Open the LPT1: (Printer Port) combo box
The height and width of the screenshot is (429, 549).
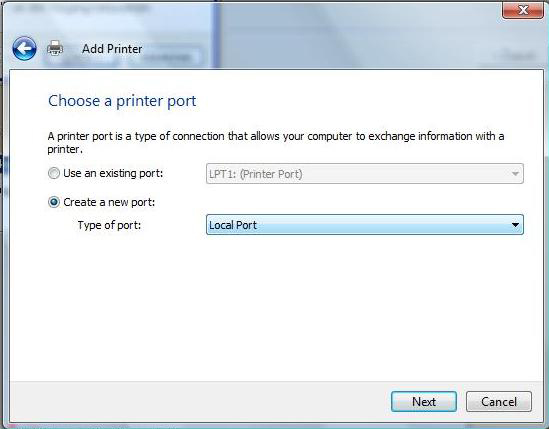[365, 174]
